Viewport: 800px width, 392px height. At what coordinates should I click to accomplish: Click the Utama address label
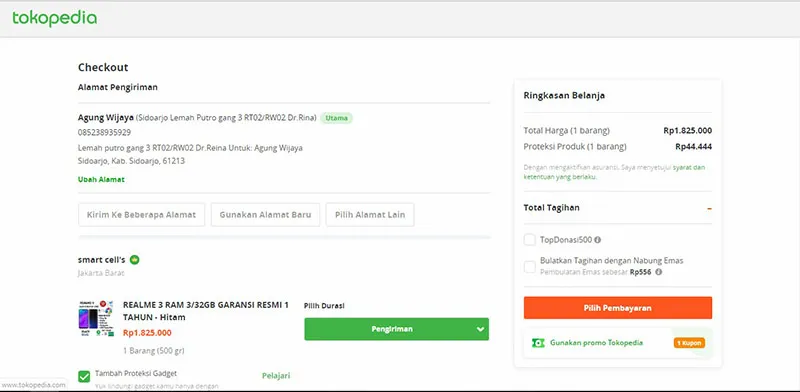coord(336,118)
